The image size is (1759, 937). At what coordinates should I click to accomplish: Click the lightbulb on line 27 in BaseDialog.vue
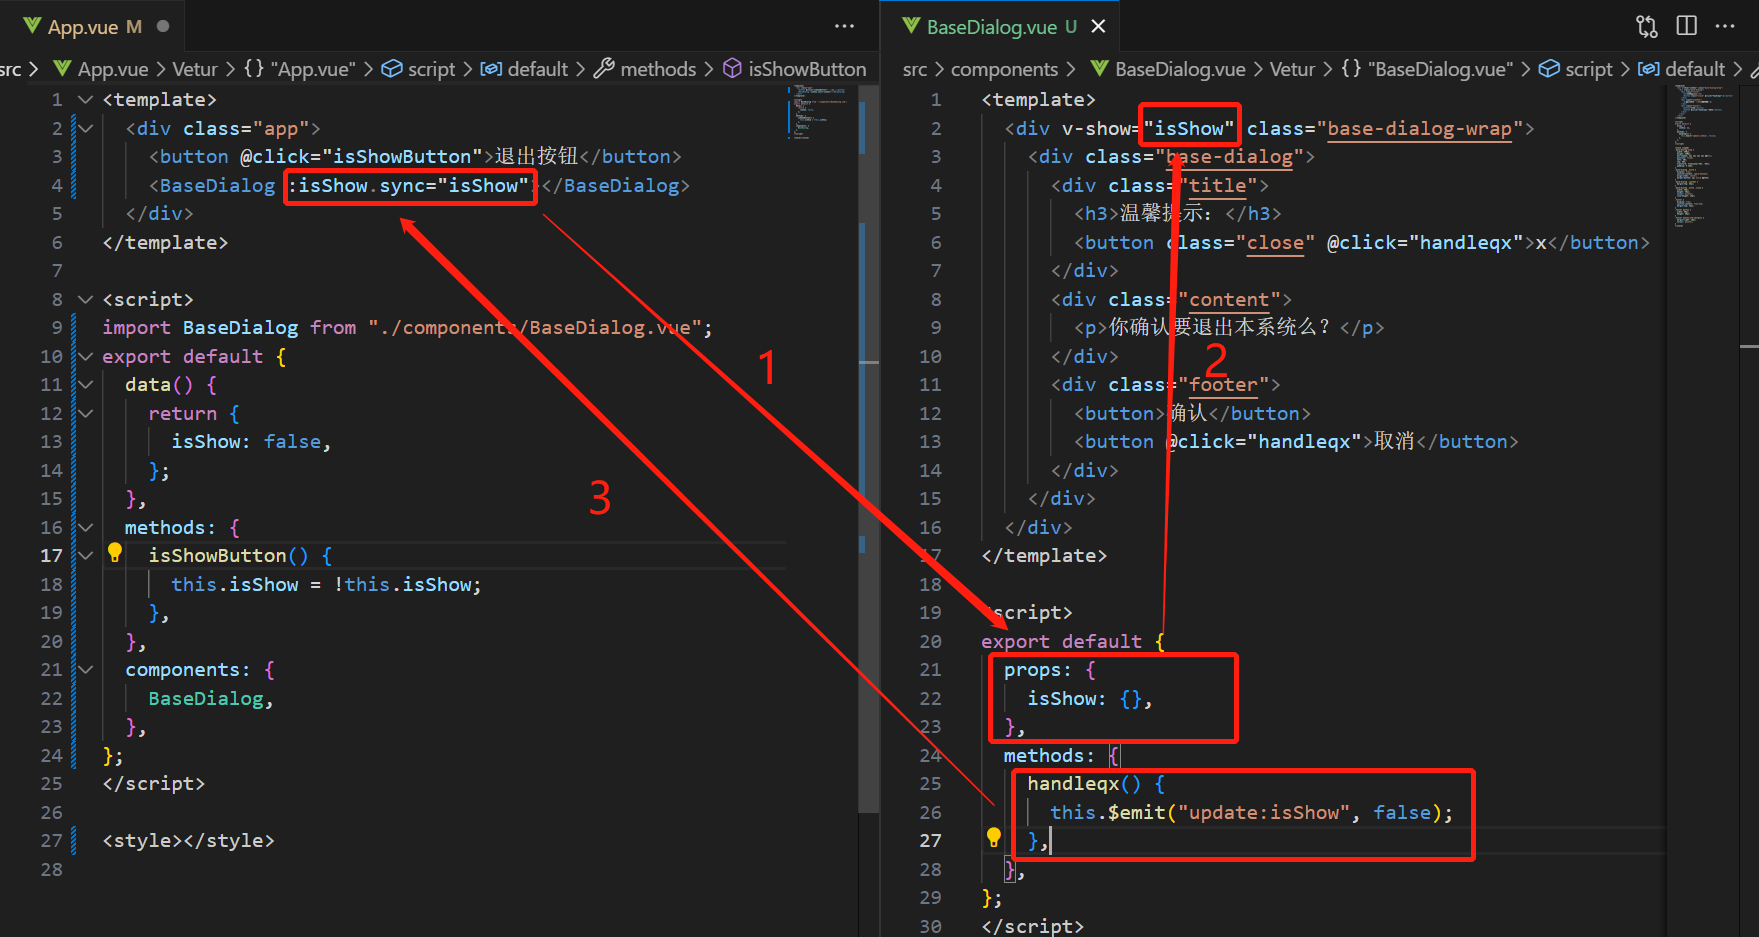(x=994, y=838)
